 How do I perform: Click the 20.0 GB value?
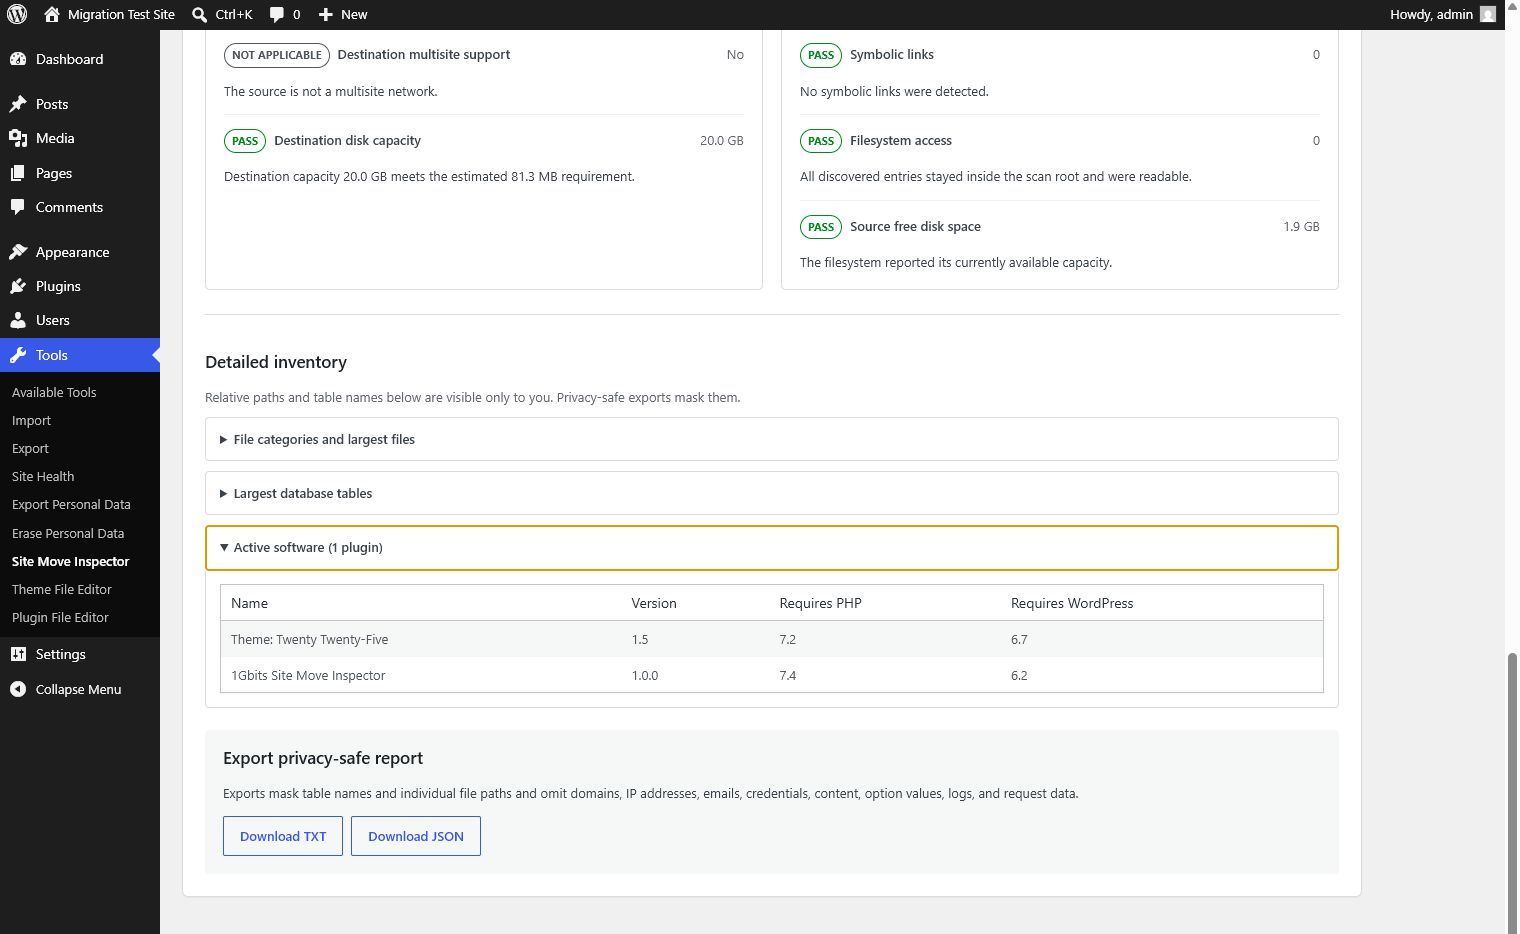(722, 141)
